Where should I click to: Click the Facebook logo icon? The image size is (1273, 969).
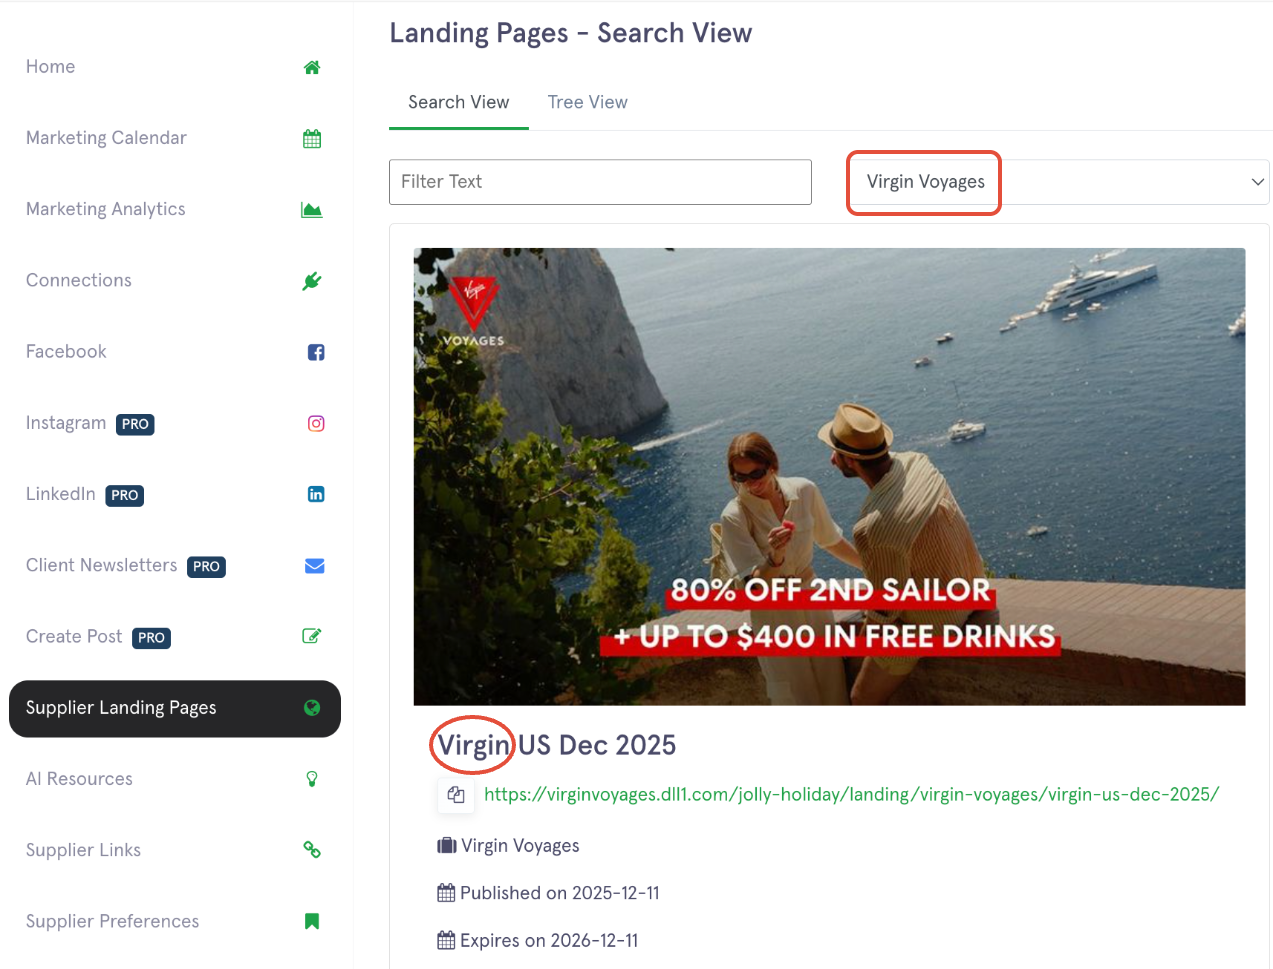[316, 352]
